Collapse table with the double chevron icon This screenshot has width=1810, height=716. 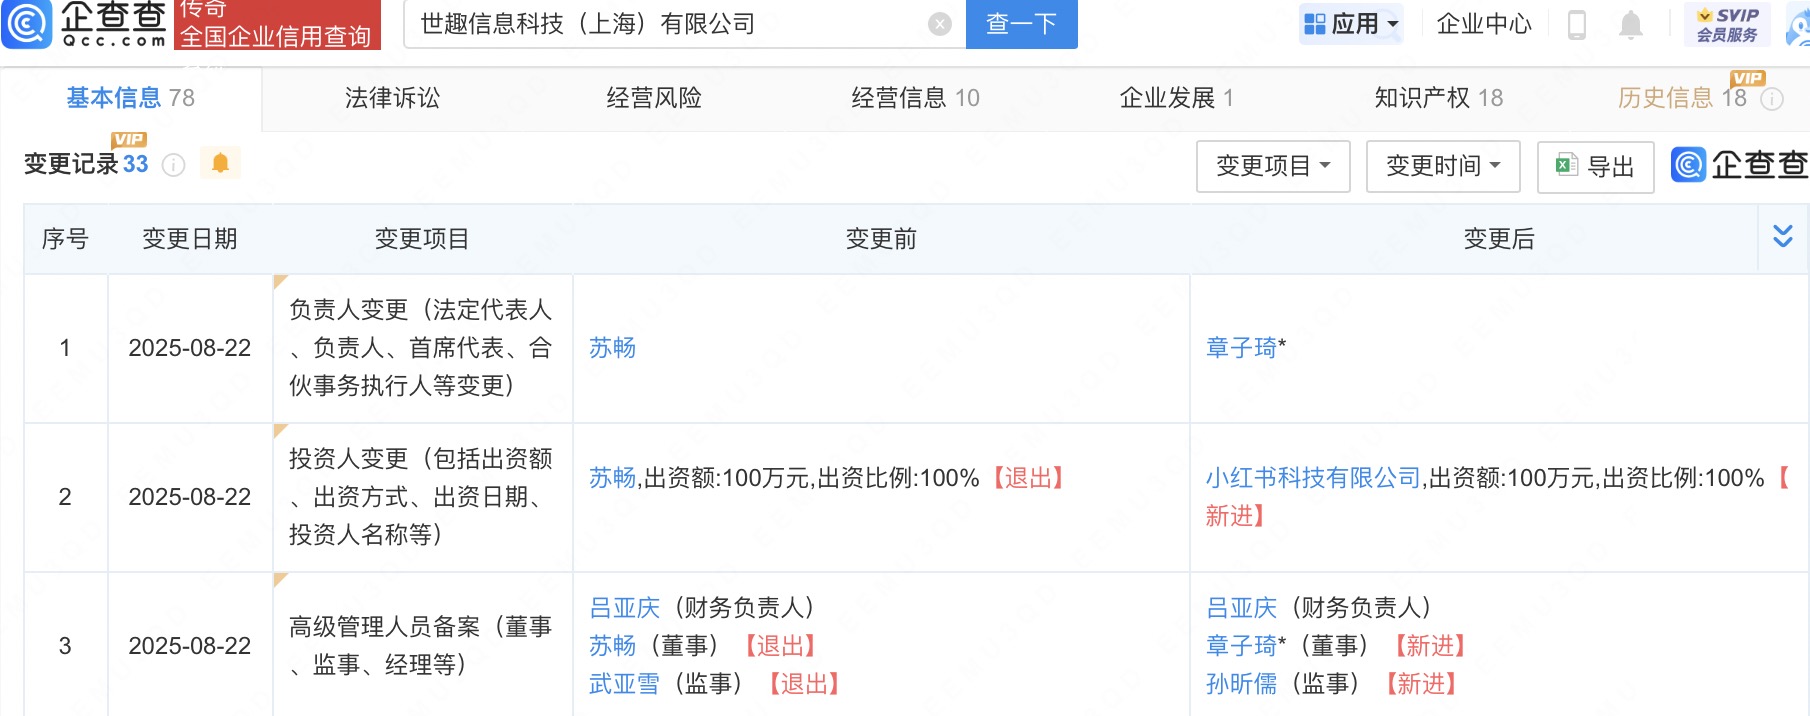[1783, 237]
